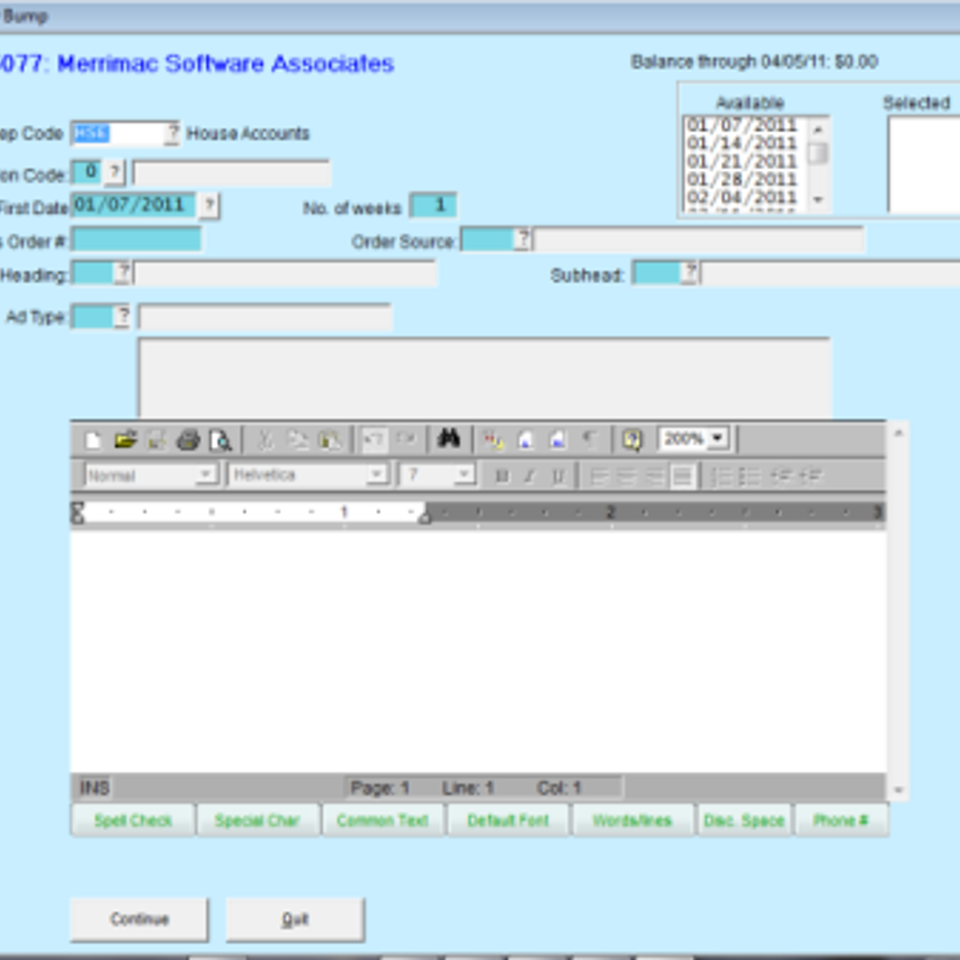Align text left
The image size is (960, 960).
tap(599, 476)
